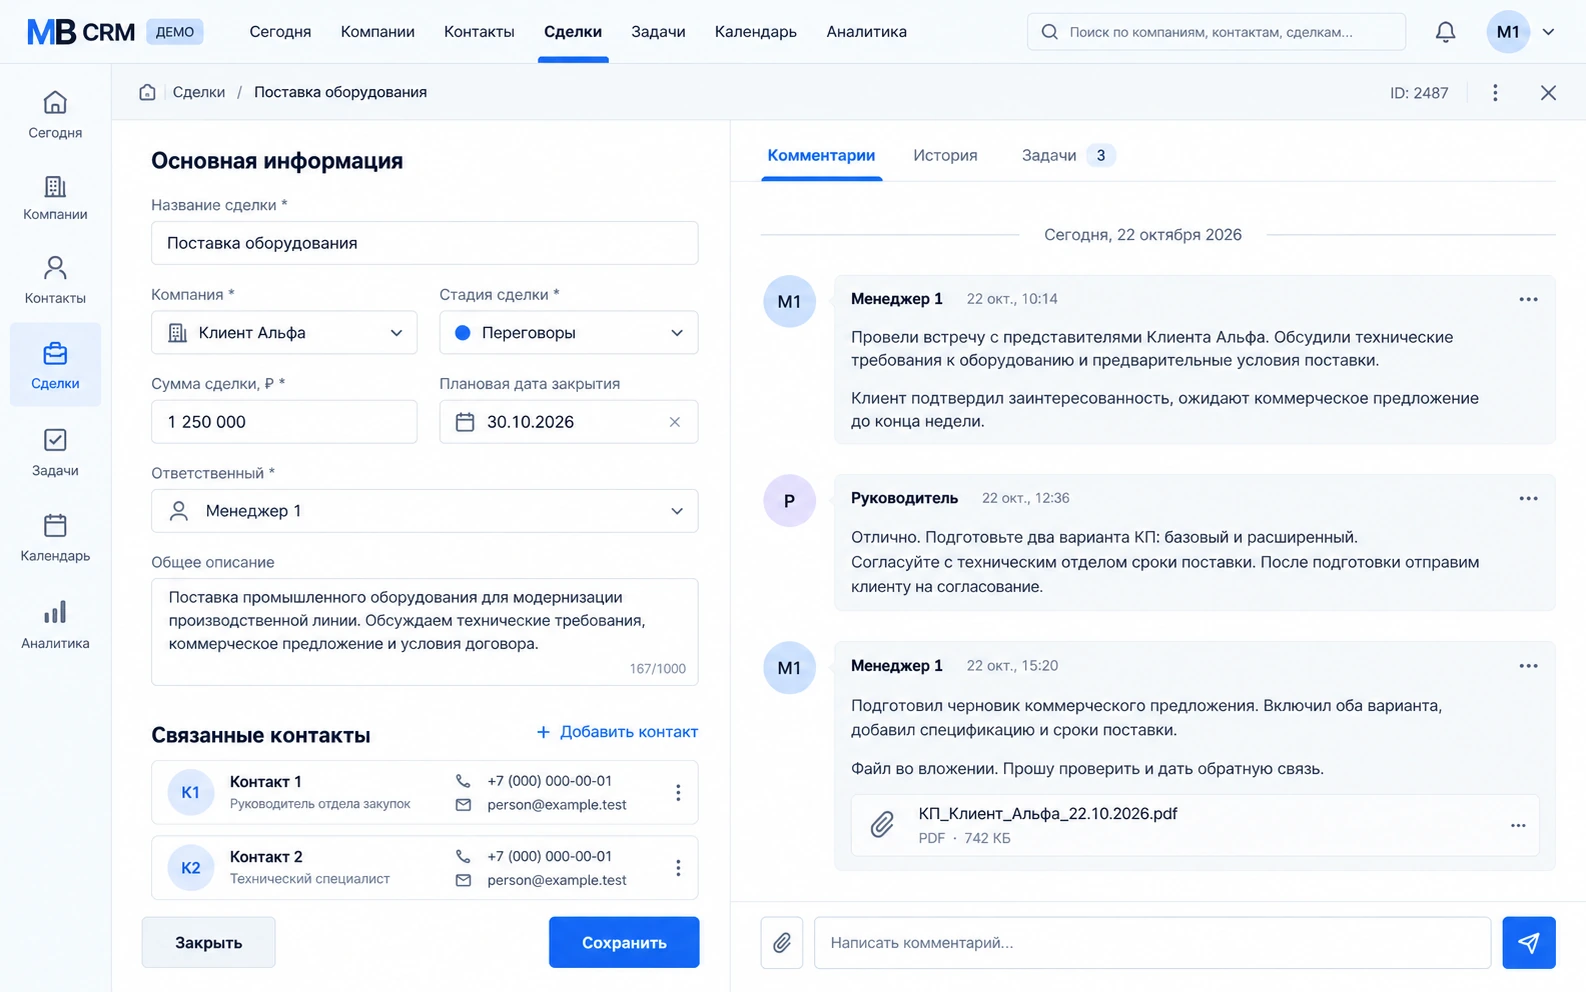Open Контакты in left sidebar

point(55,280)
